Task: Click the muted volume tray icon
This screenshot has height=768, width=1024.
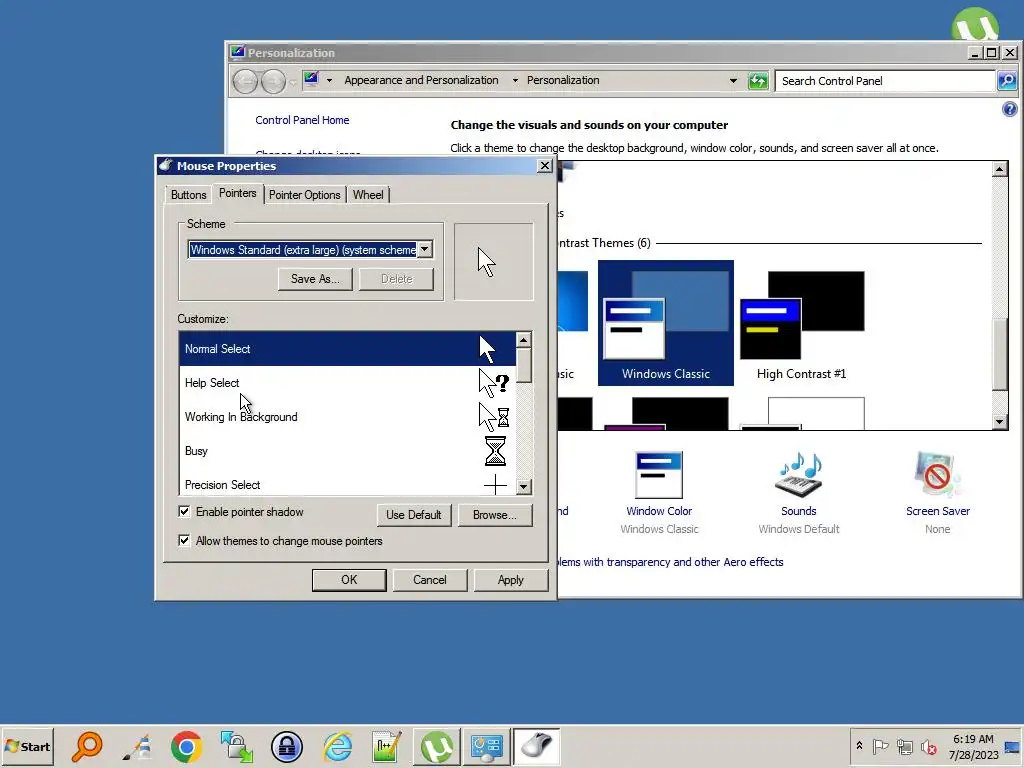Action: (928, 746)
